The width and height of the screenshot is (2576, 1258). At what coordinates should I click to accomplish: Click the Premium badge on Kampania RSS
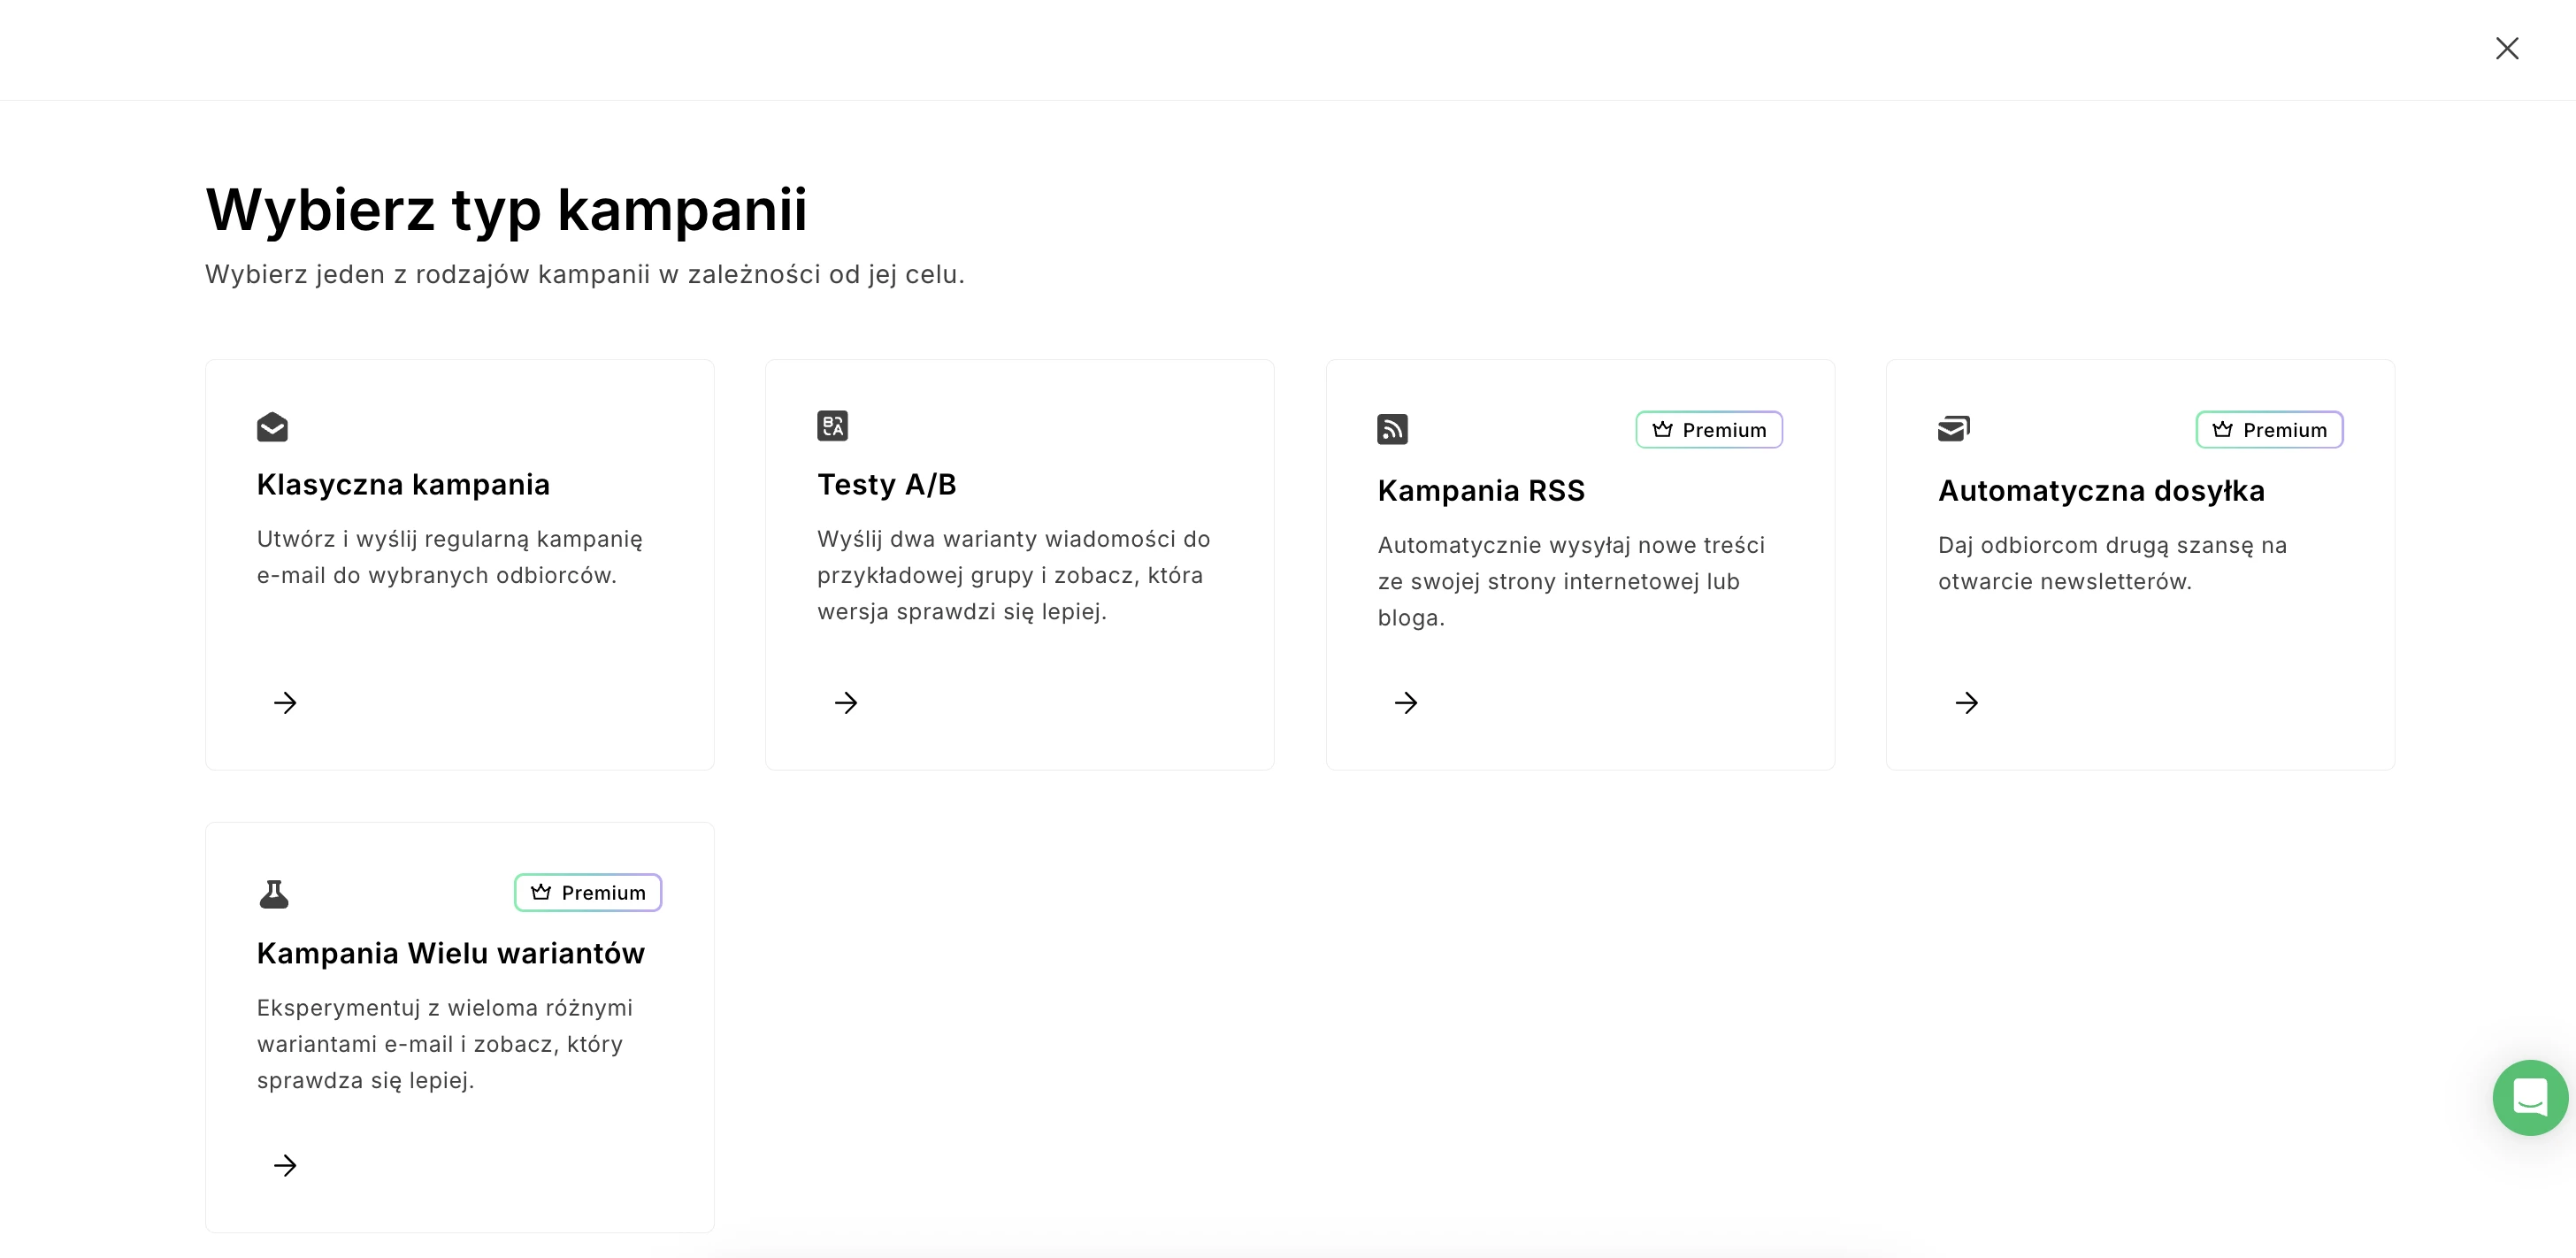[1709, 430]
